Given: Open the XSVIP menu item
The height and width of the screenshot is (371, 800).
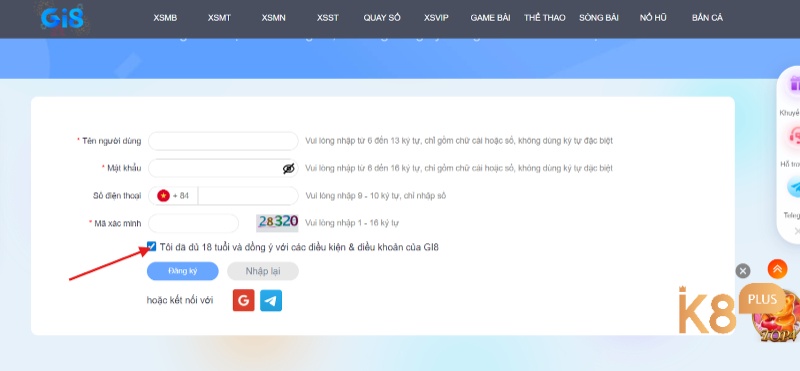Looking at the screenshot, I should 436,18.
